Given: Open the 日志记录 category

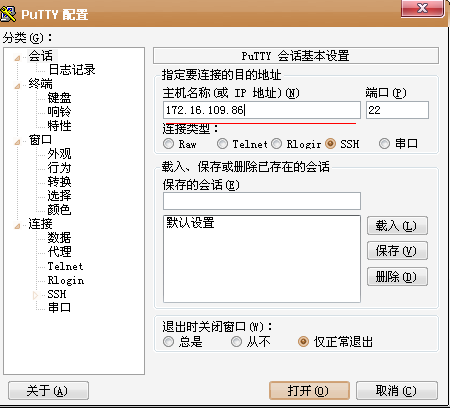Looking at the screenshot, I should coord(72,70).
